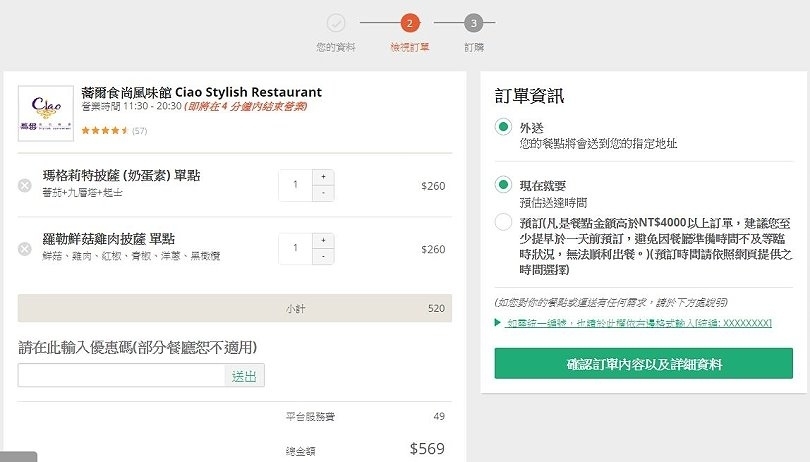Click step 2 order review circle
The image size is (810, 462).
(x=408, y=23)
